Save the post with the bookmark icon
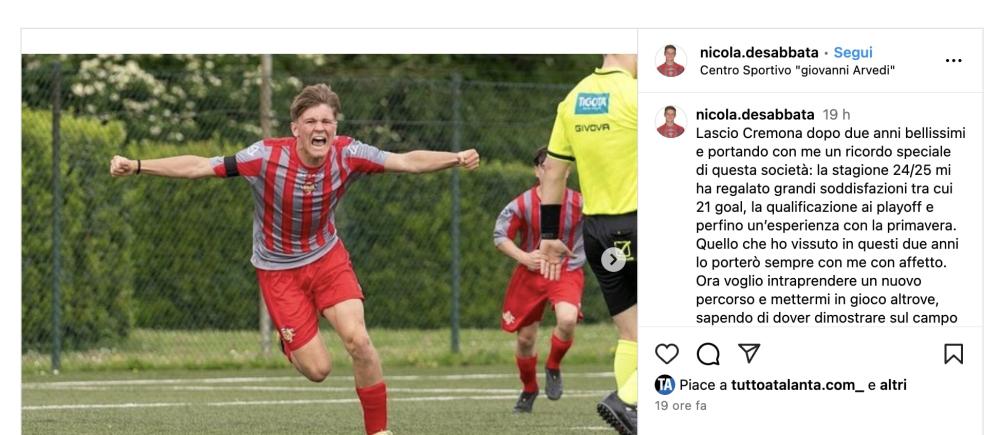The height and width of the screenshot is (435, 1000). point(953,353)
